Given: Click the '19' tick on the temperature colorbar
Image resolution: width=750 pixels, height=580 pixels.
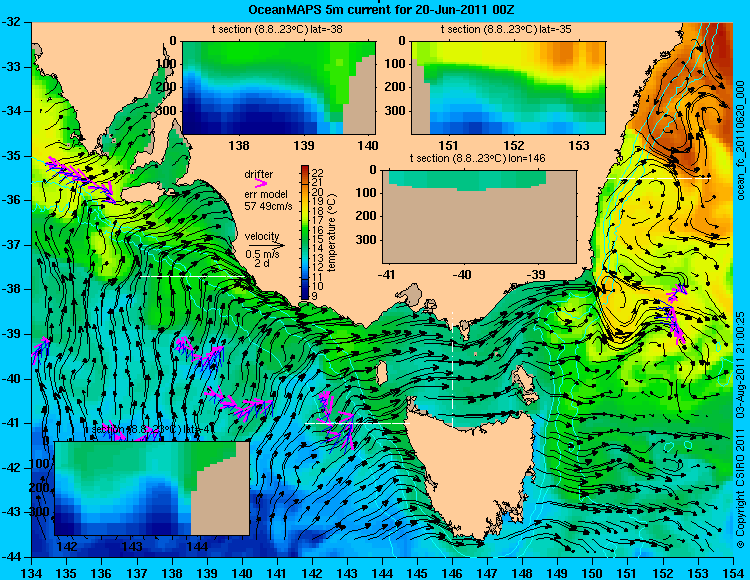Looking at the screenshot, I should pyautogui.click(x=318, y=201).
